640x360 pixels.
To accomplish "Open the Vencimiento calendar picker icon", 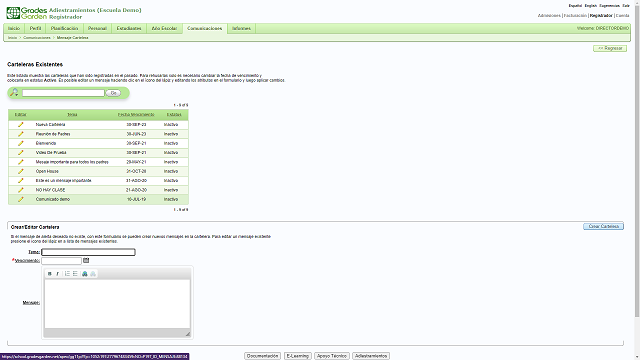I will [x=86, y=260].
